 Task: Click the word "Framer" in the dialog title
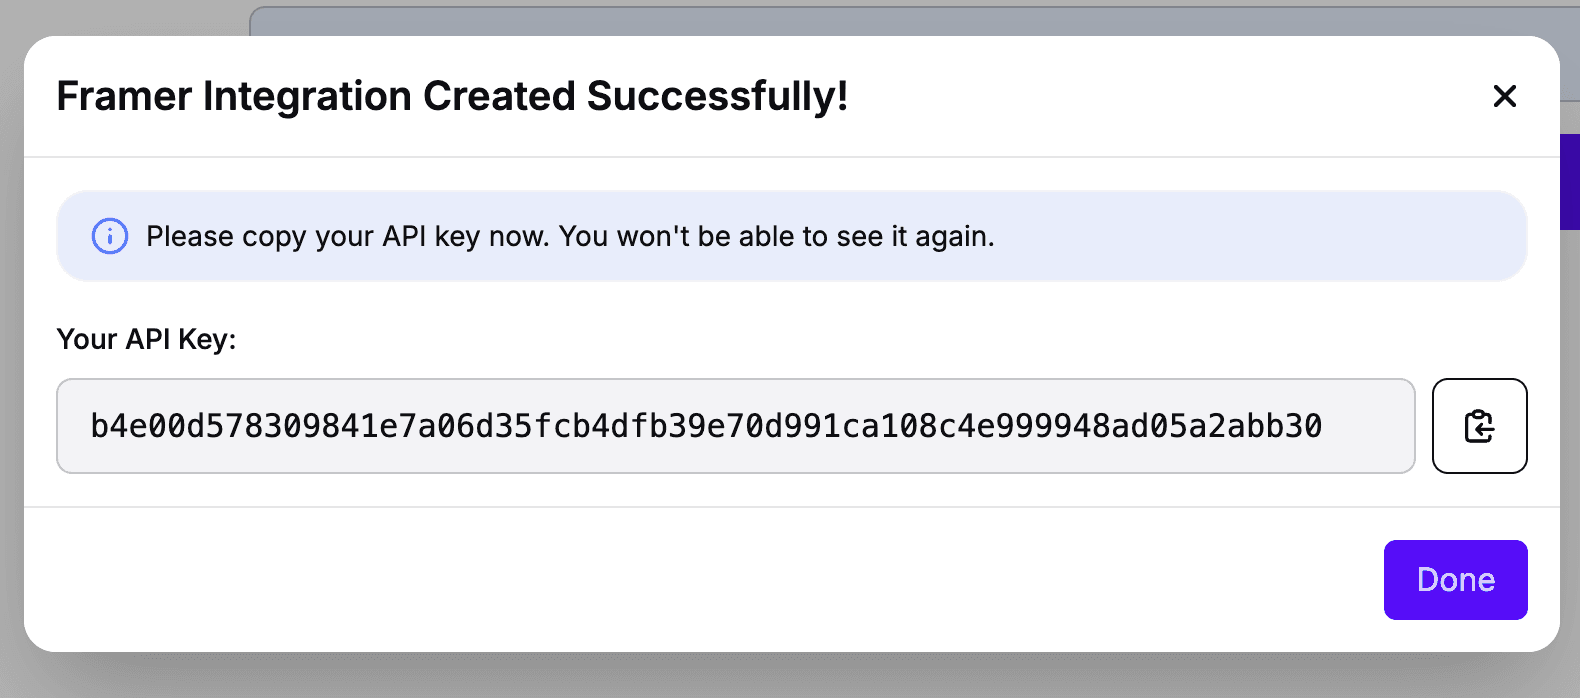coord(124,97)
